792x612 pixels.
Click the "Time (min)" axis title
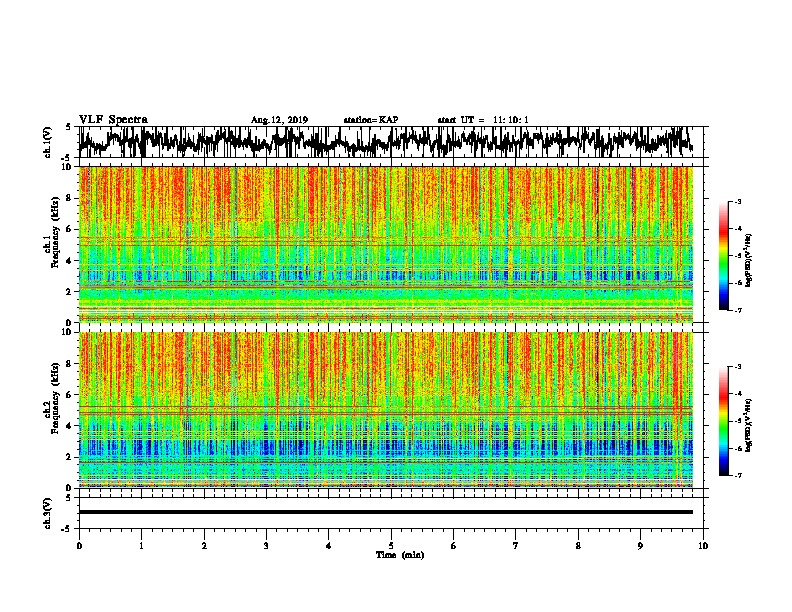(x=400, y=555)
